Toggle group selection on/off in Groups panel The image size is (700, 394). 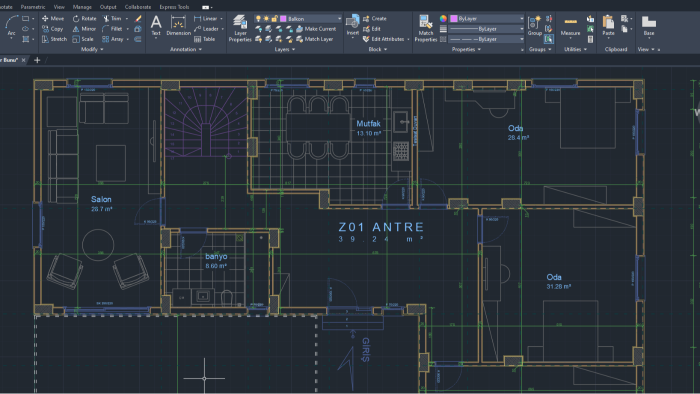pyautogui.click(x=549, y=39)
